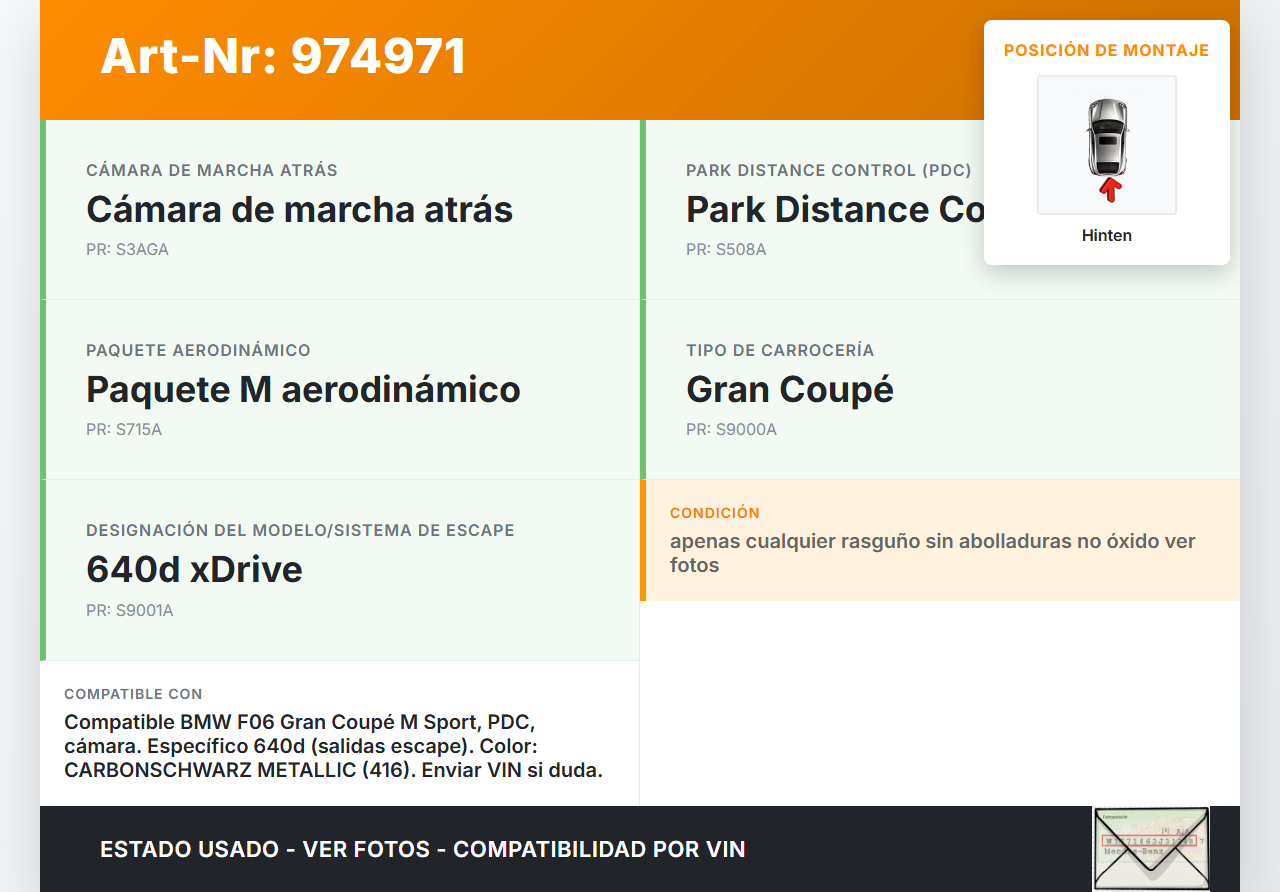Click the PR: S715A code
The height and width of the screenshot is (892, 1280).
[124, 430]
